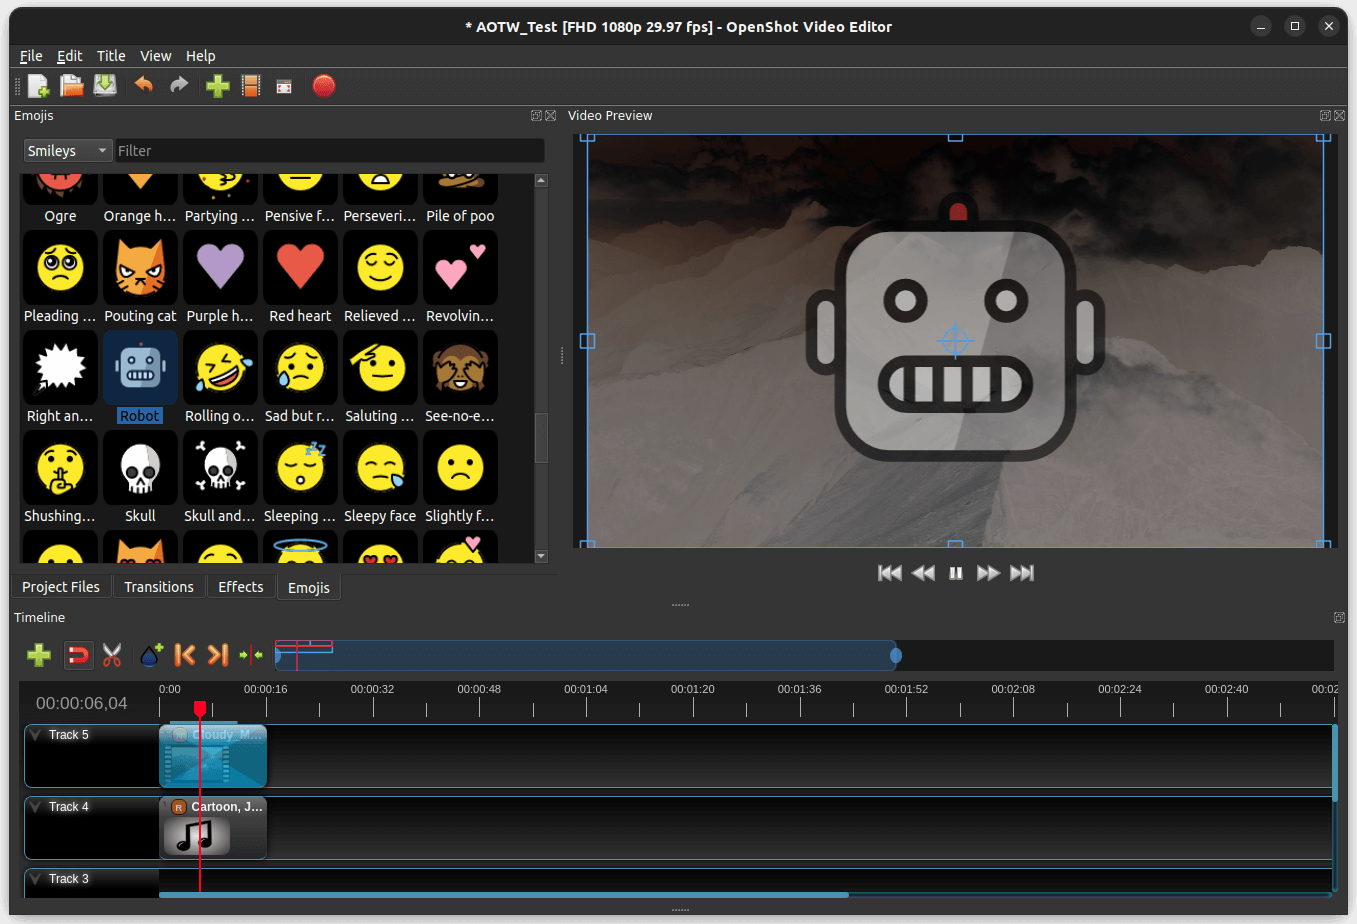This screenshot has height=924, width=1357.
Task: Undo the last action
Action: [143, 86]
